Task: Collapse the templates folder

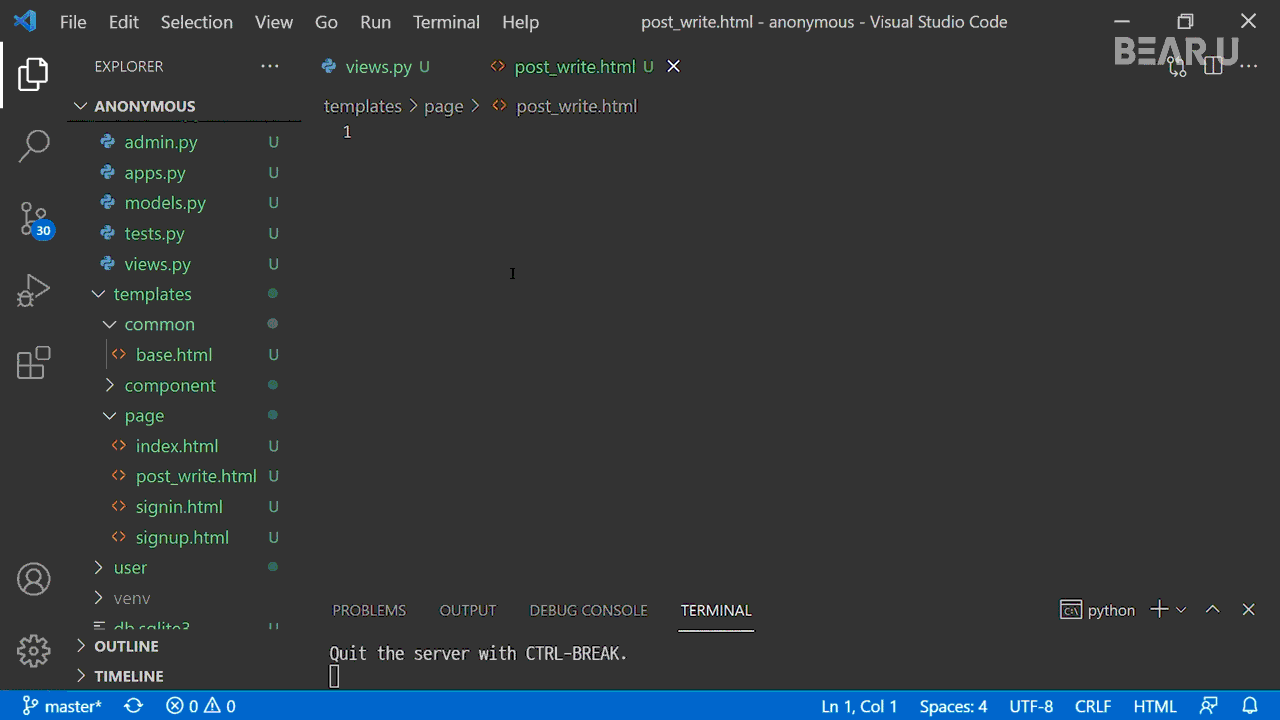Action: (152, 294)
